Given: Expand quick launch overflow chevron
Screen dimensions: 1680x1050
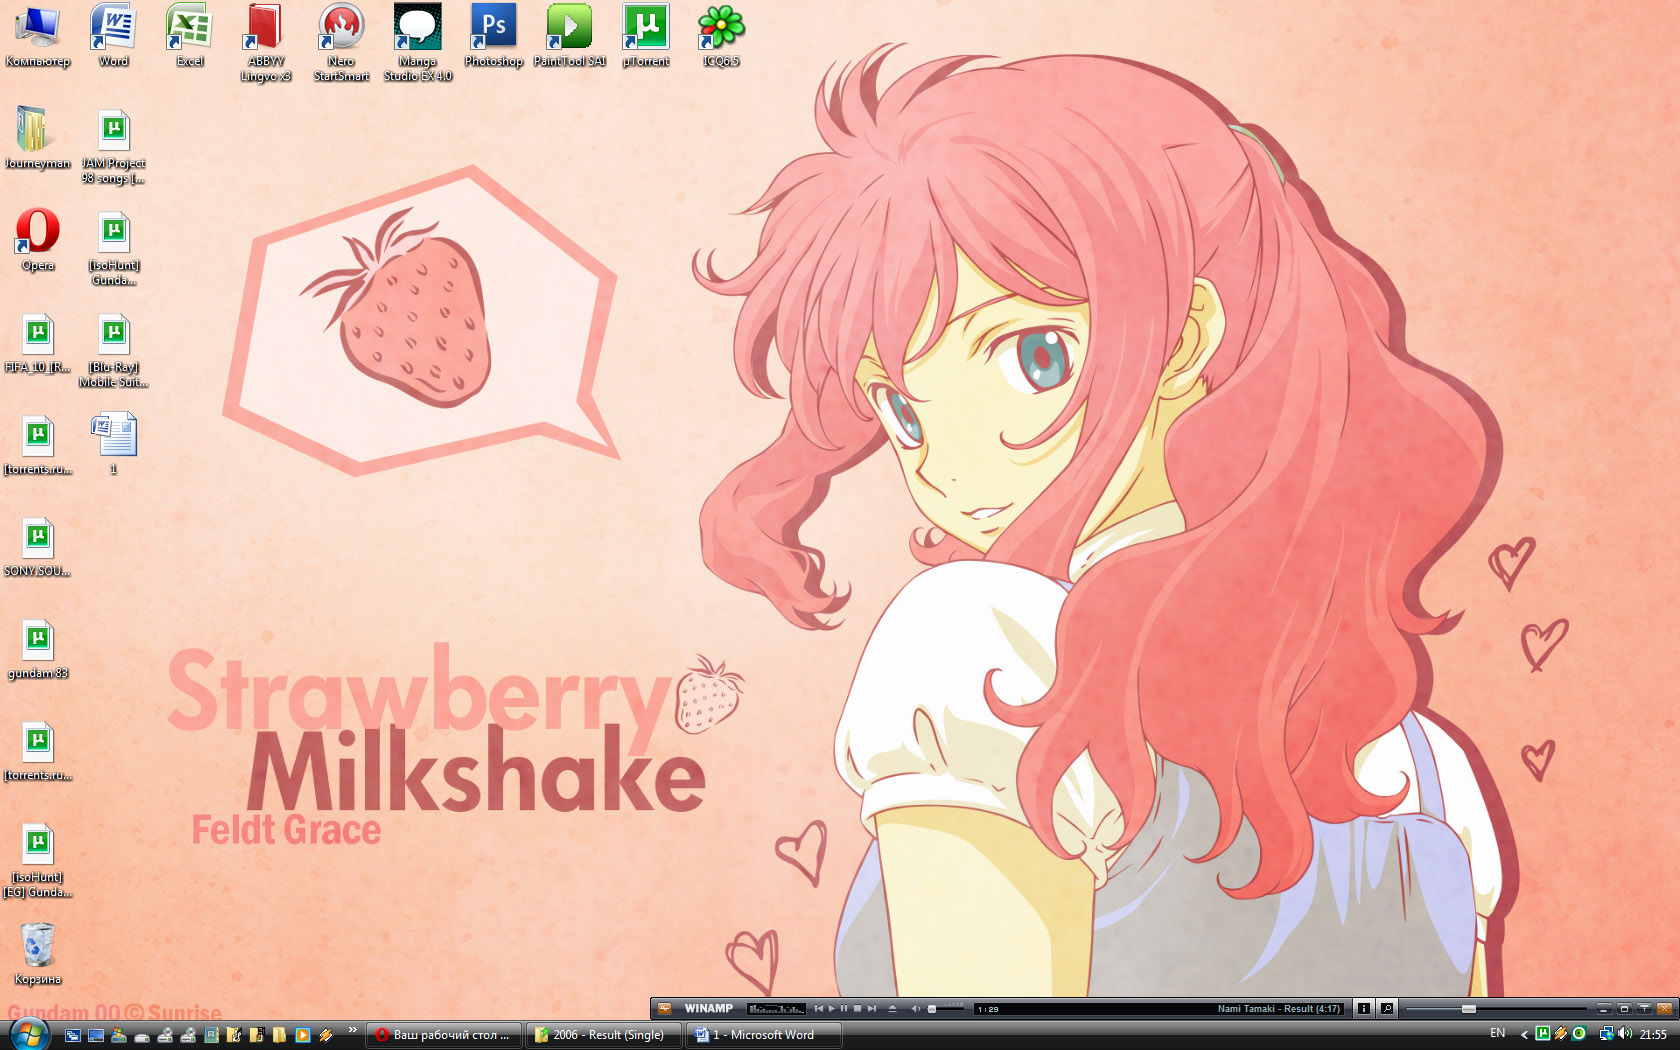Looking at the screenshot, I should click(x=352, y=1030).
